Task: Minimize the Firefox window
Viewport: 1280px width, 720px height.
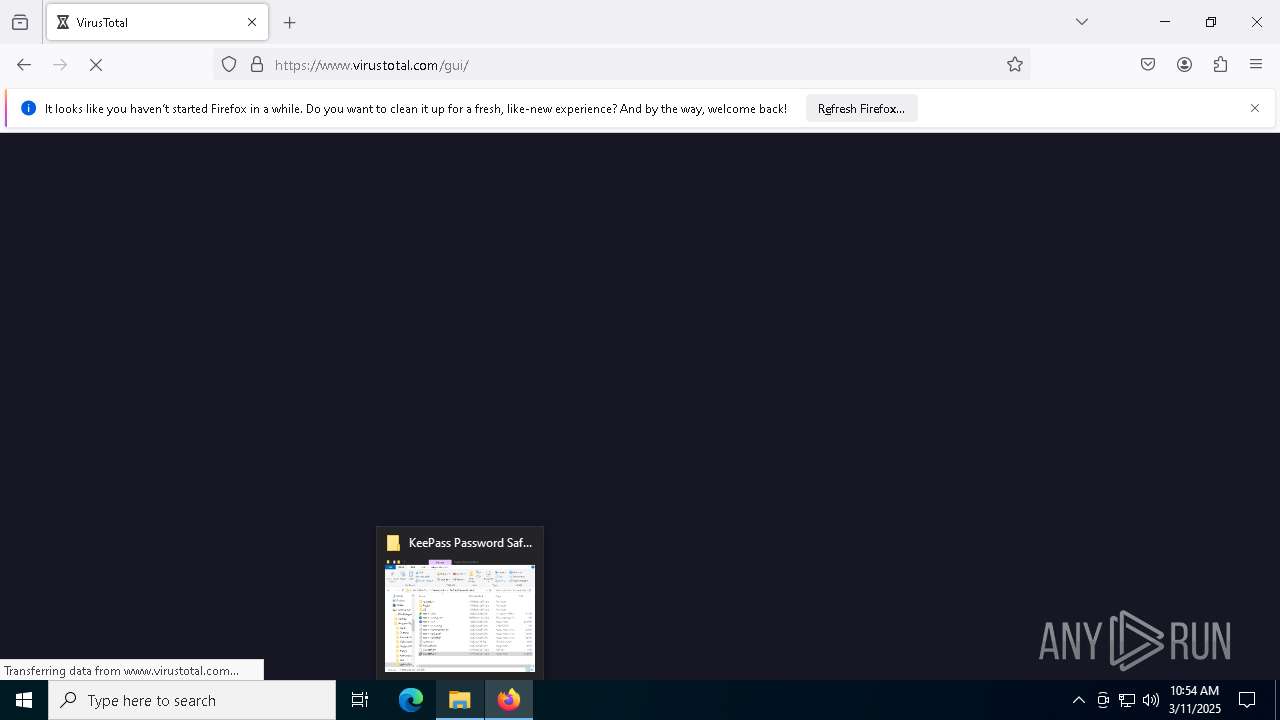Action: pyautogui.click(x=1165, y=22)
